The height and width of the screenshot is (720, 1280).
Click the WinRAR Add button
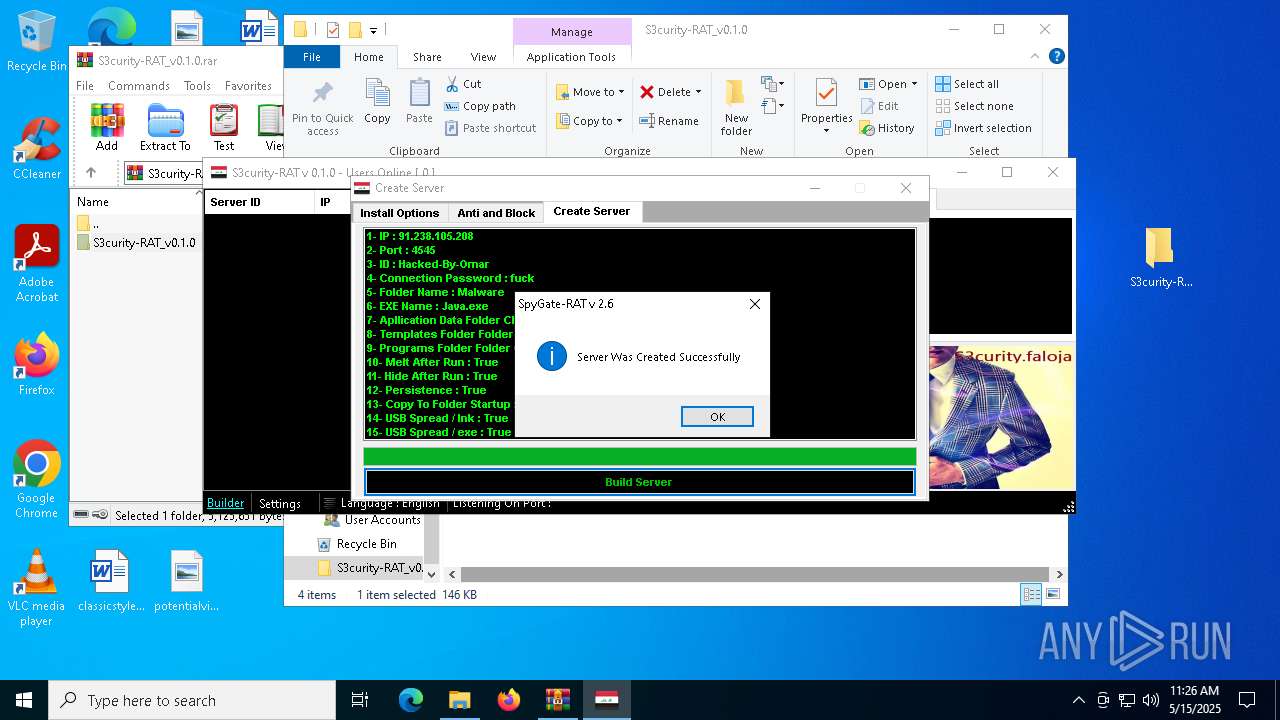point(107,127)
